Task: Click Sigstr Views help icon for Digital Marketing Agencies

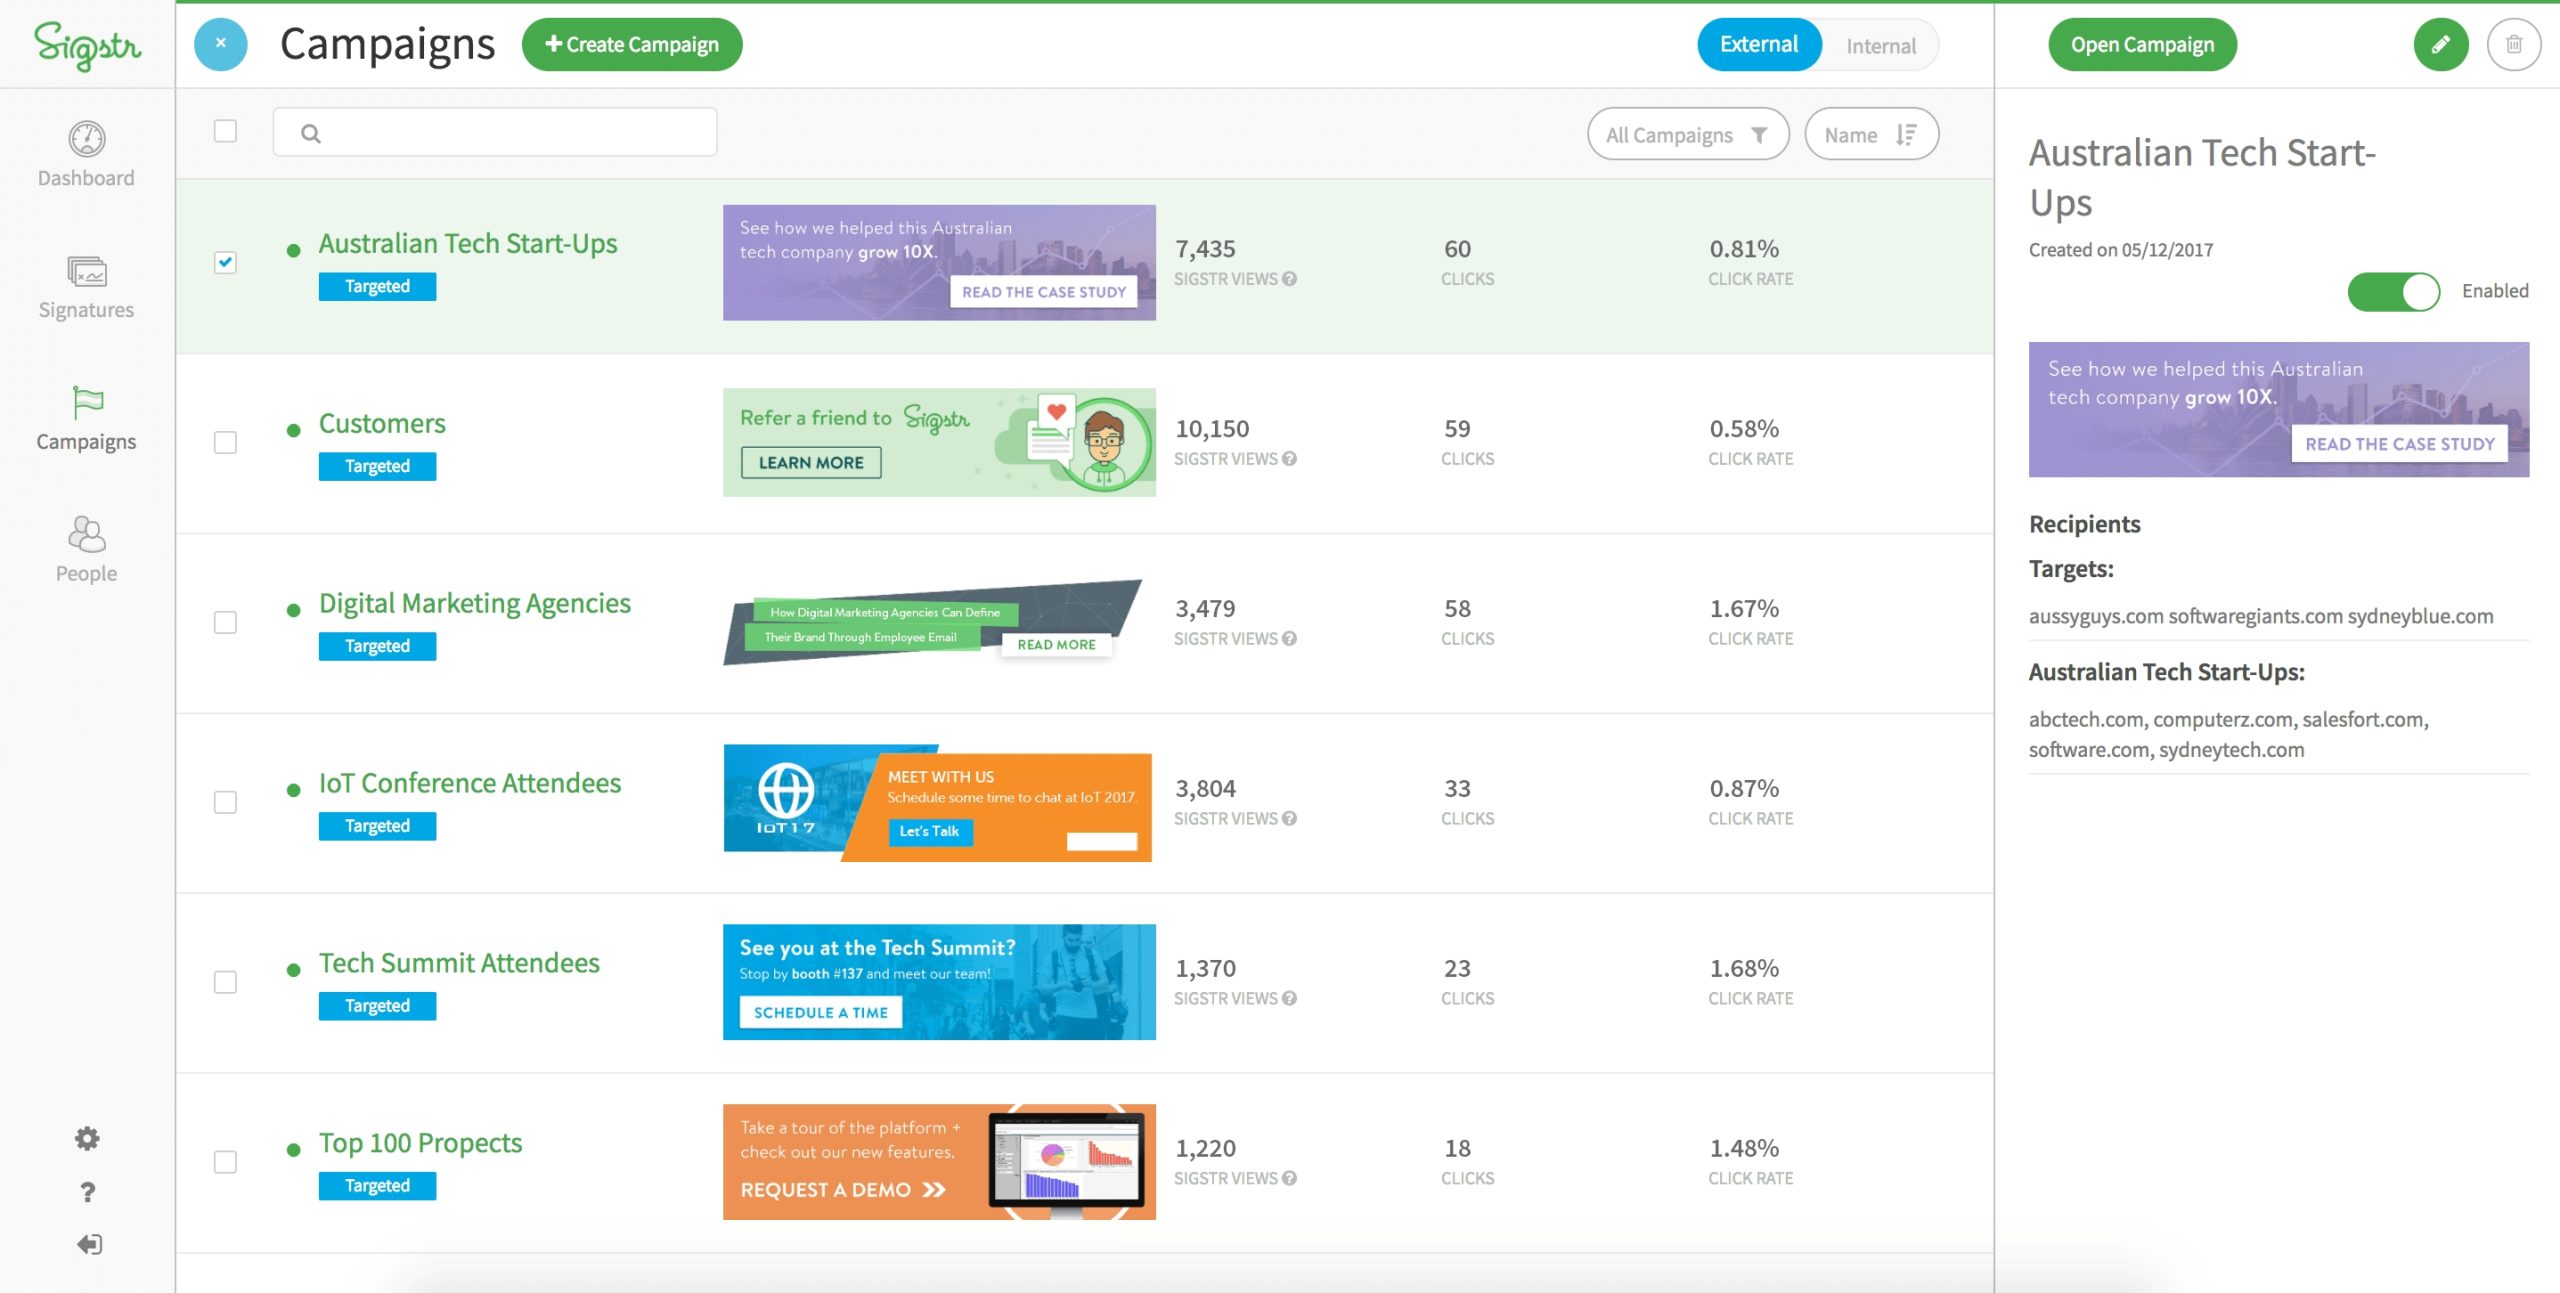Action: point(1290,639)
